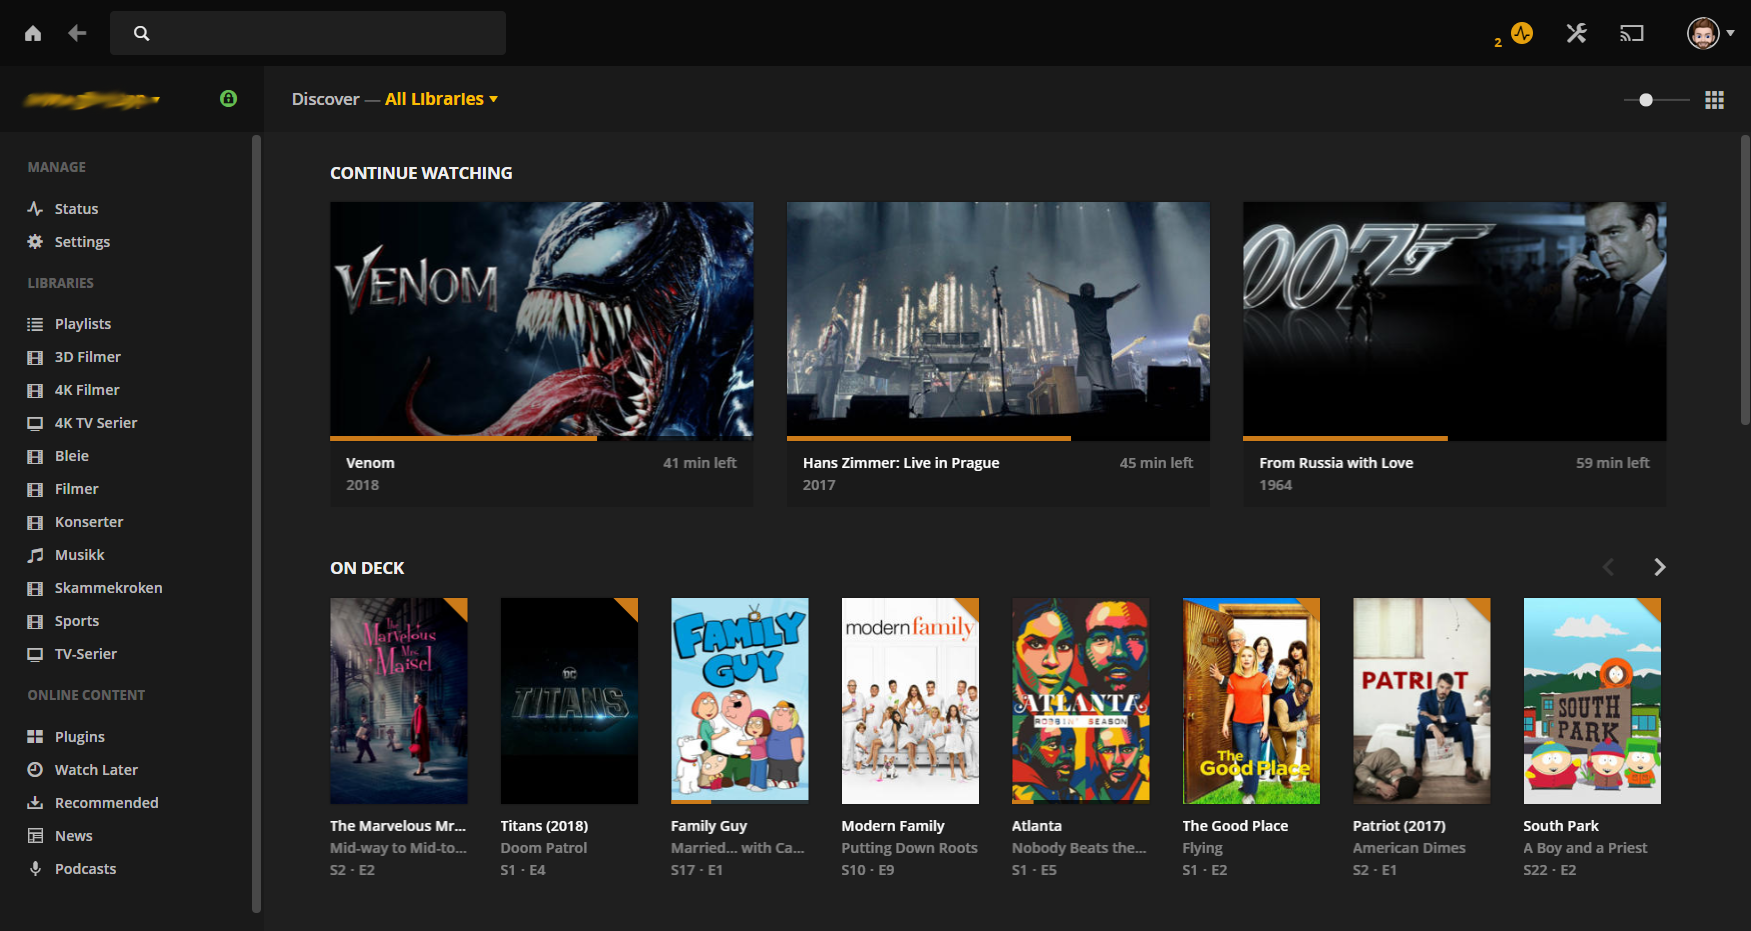
Task: Open the Settings wrench and screwdriver icon
Action: [1576, 33]
